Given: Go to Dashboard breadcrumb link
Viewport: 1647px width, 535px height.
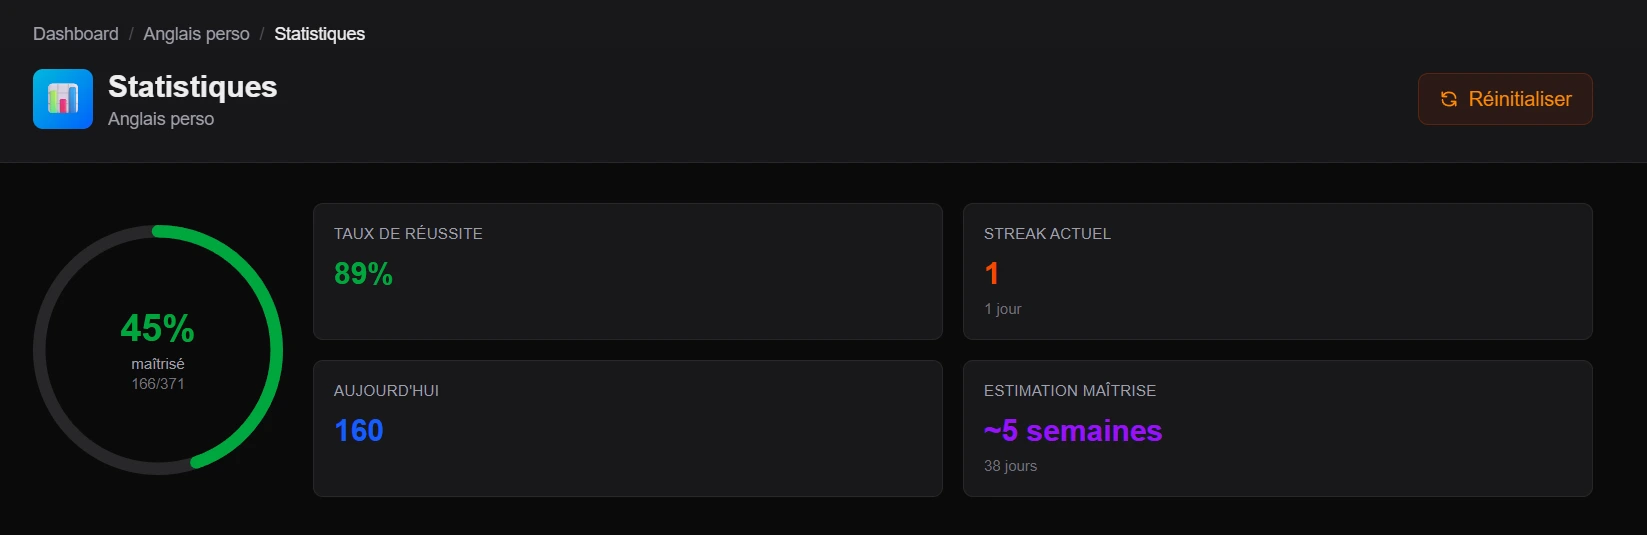Looking at the screenshot, I should coord(76,34).
